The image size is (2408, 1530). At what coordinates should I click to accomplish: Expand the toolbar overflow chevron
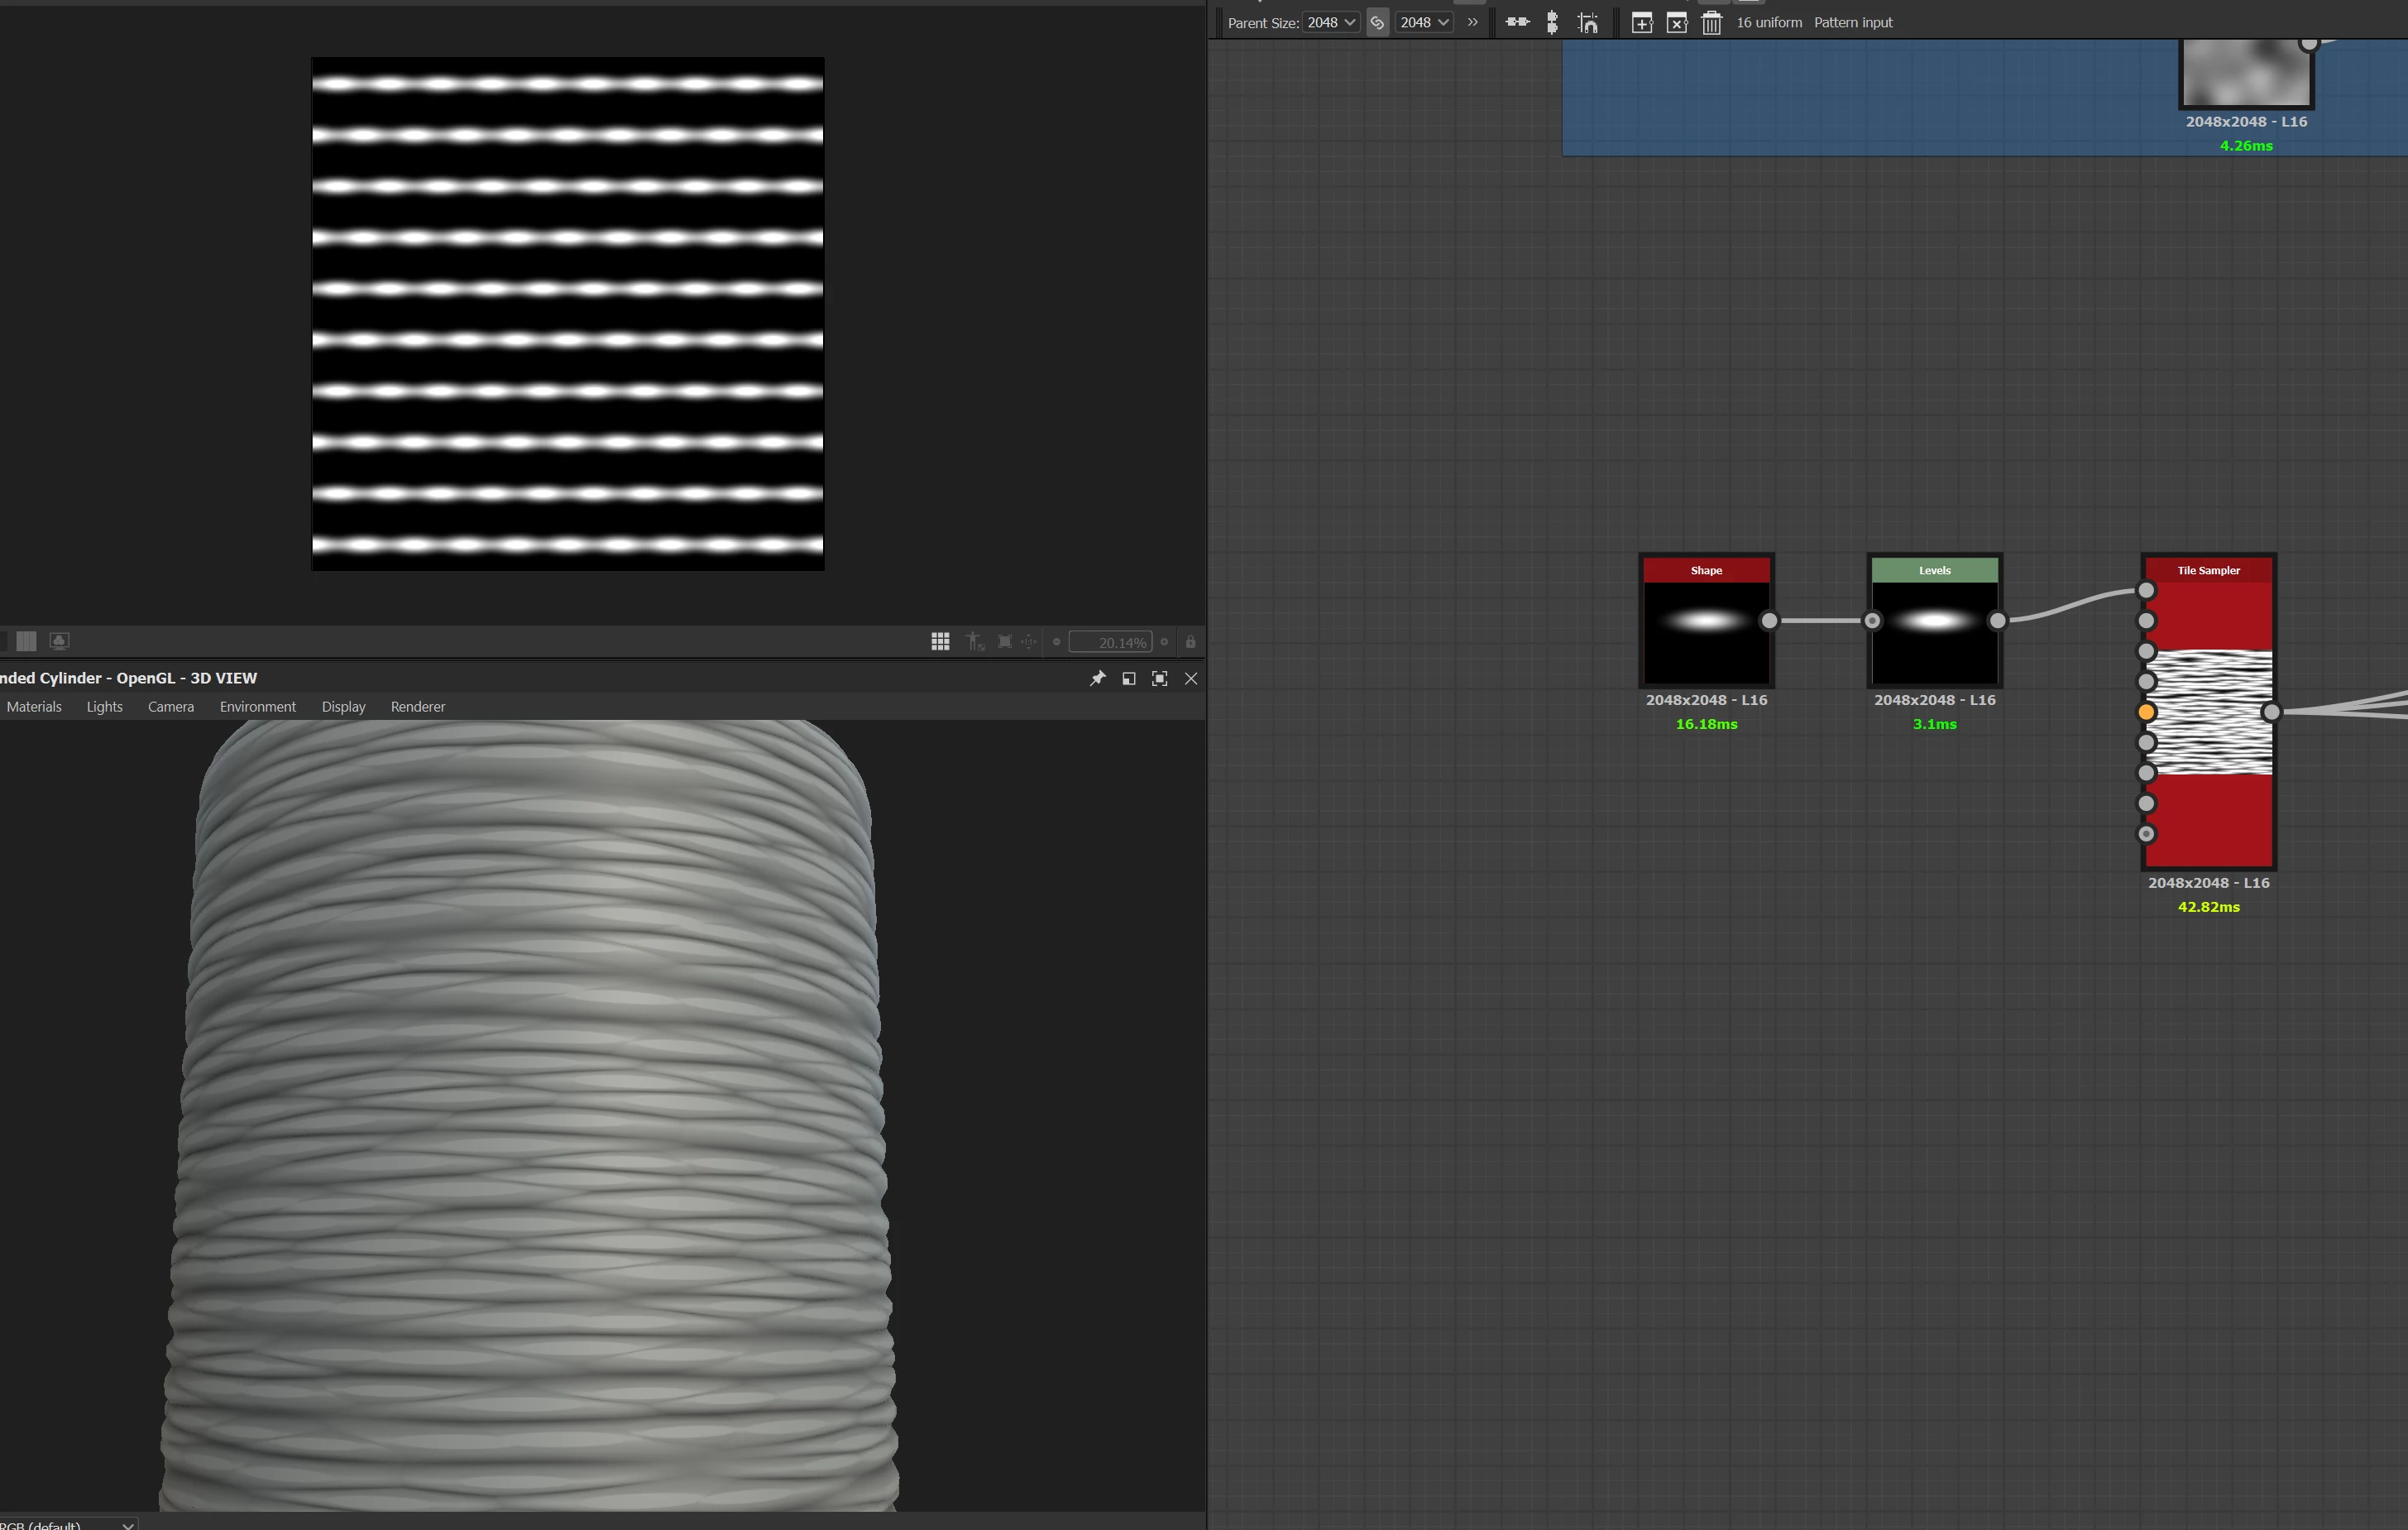(1472, 22)
